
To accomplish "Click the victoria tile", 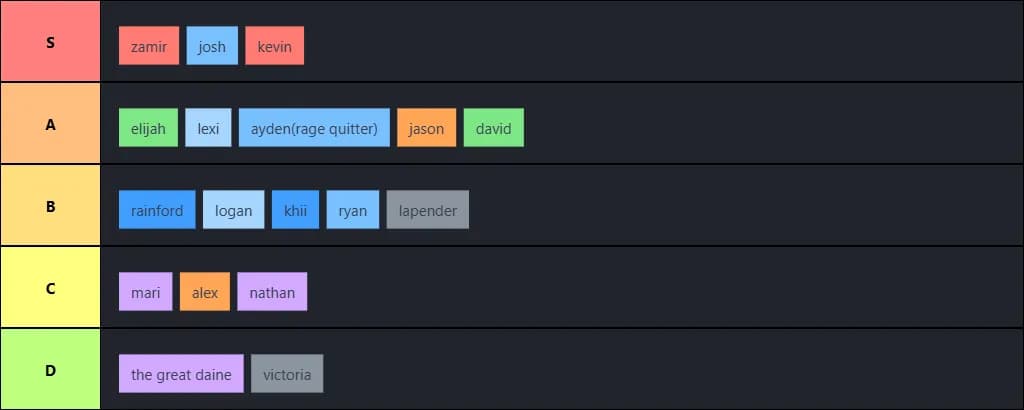I will [287, 374].
